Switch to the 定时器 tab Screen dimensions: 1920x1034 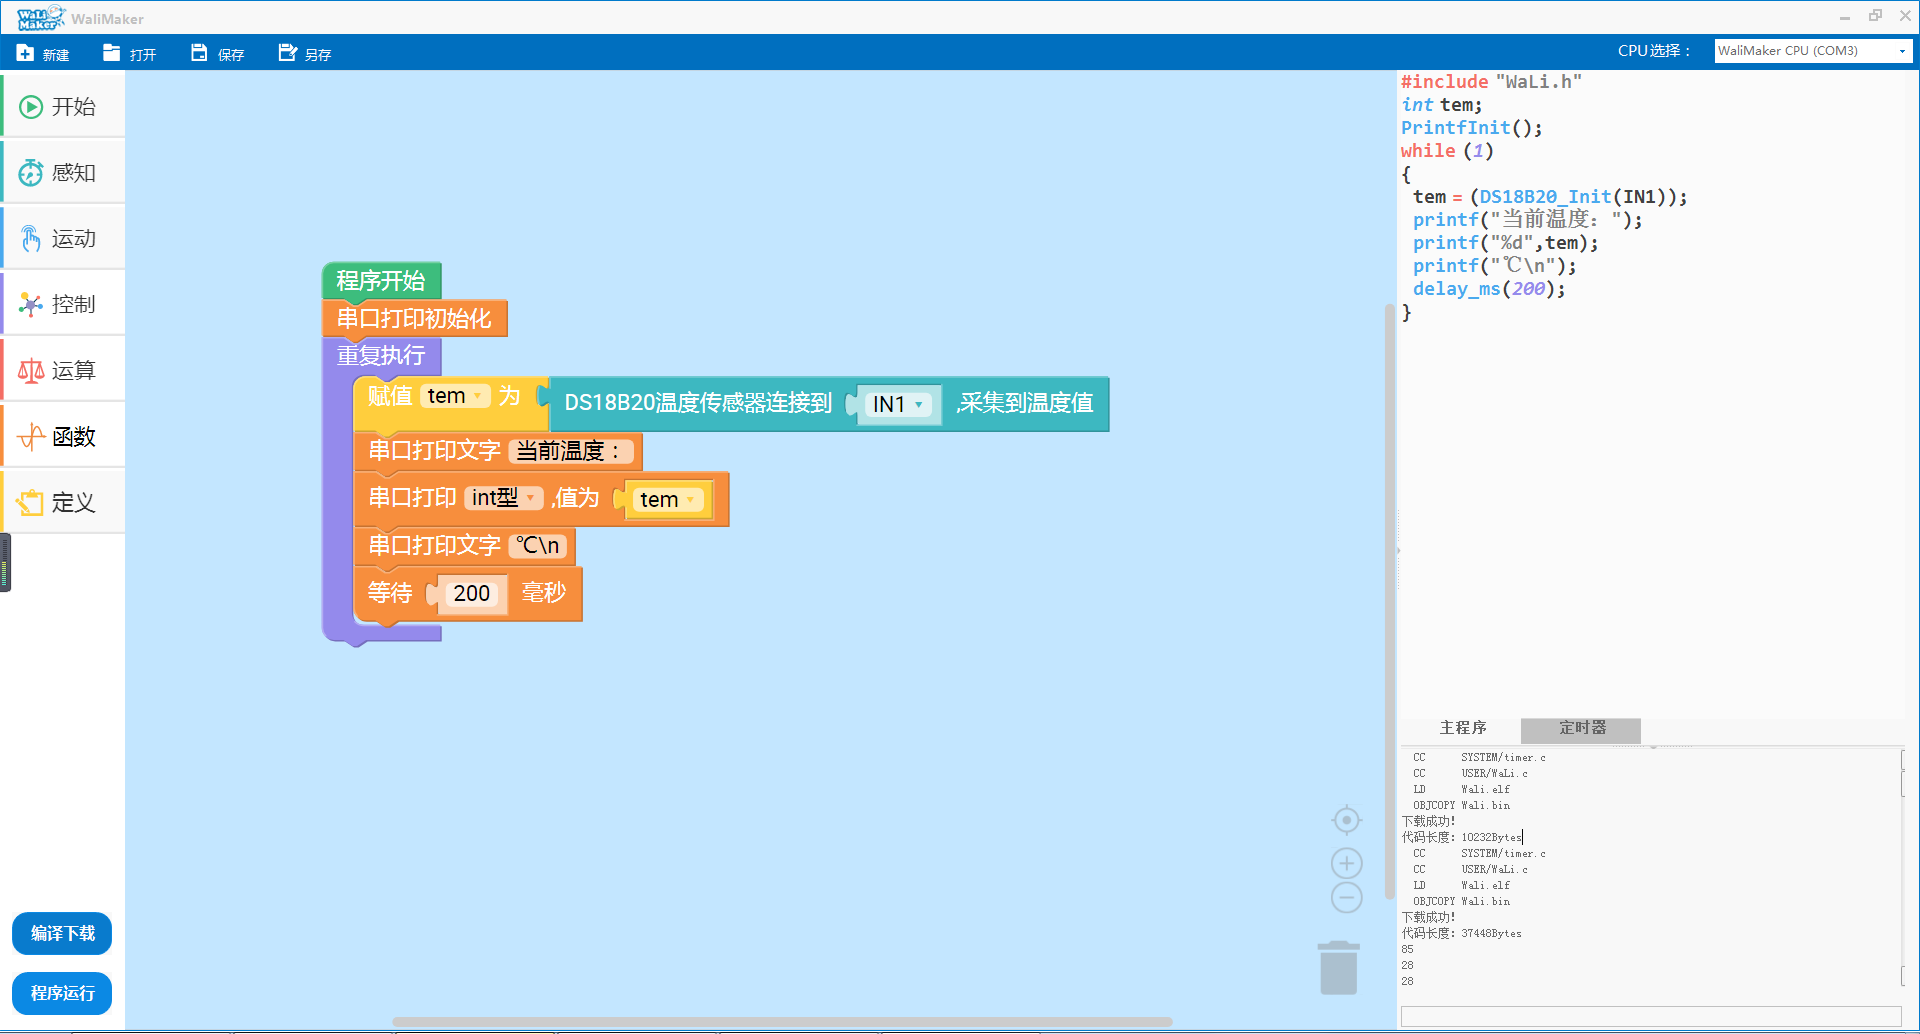point(1581,728)
